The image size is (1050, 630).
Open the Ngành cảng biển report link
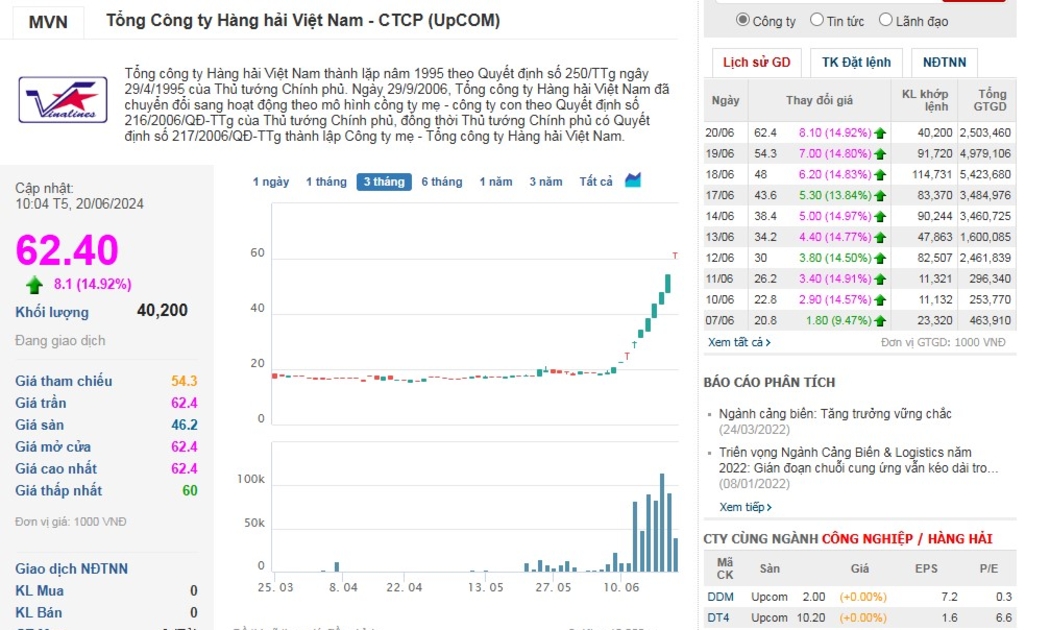click(835, 414)
